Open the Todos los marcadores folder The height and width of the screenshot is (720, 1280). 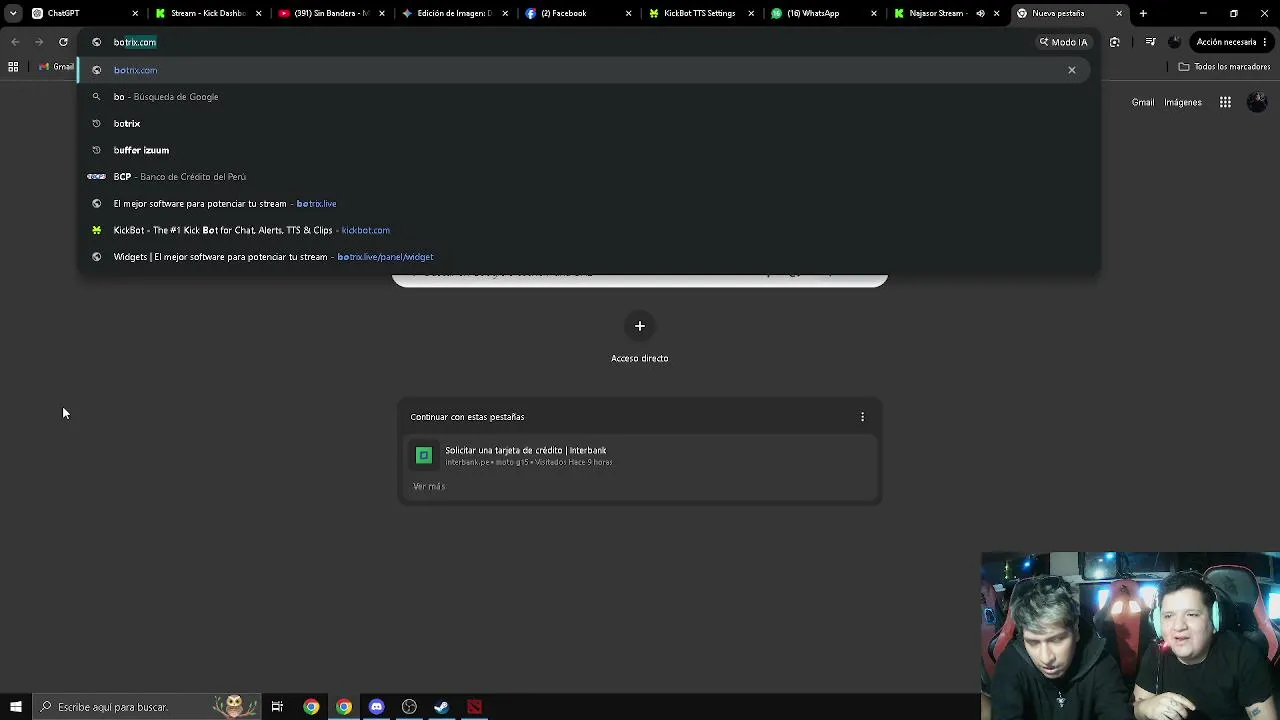1224,67
